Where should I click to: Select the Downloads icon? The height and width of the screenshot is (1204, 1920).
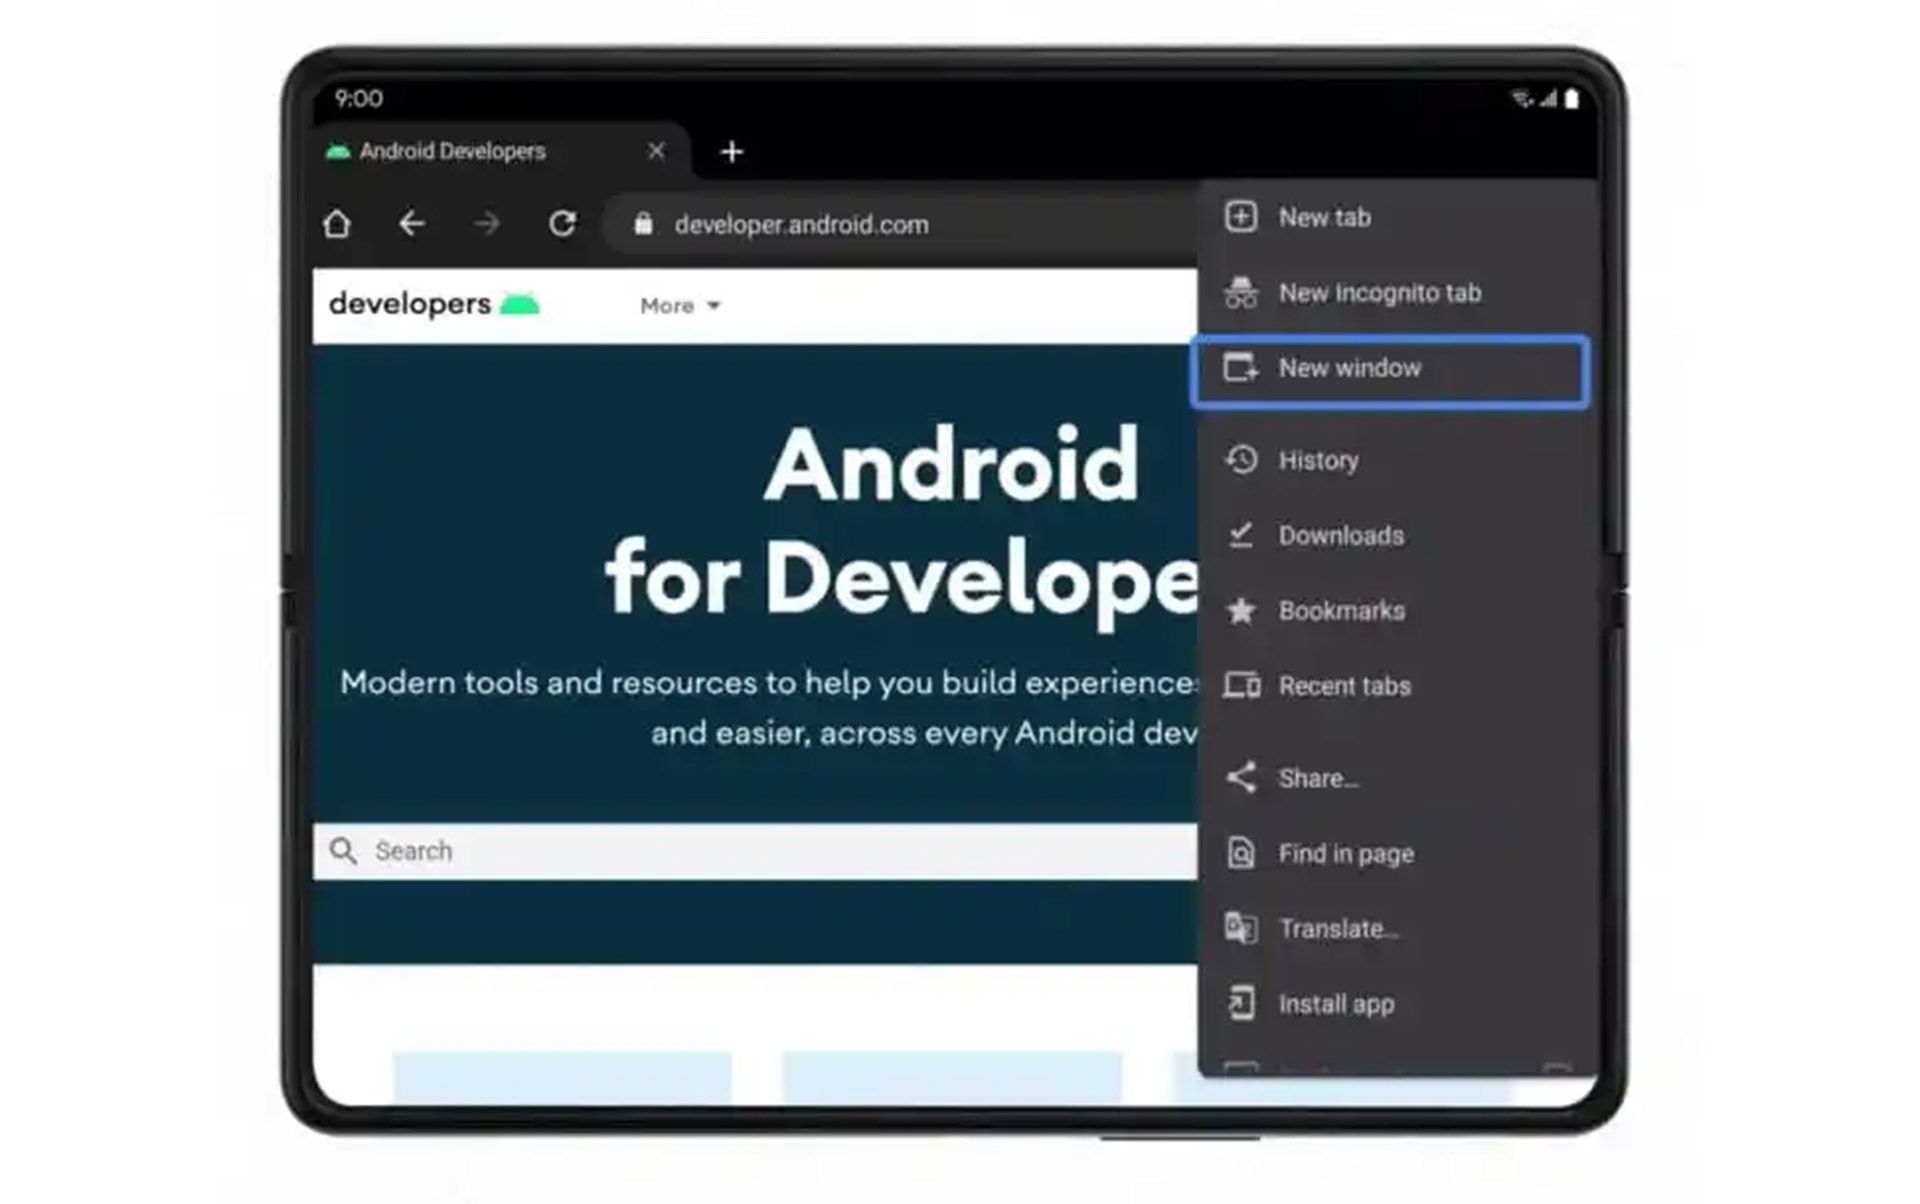tap(1239, 534)
